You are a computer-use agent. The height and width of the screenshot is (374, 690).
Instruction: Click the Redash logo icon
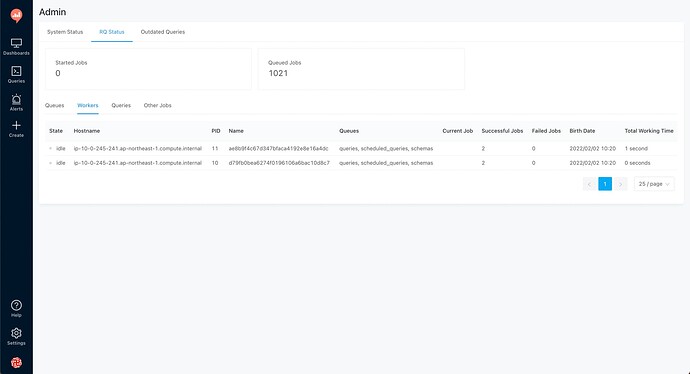16,15
